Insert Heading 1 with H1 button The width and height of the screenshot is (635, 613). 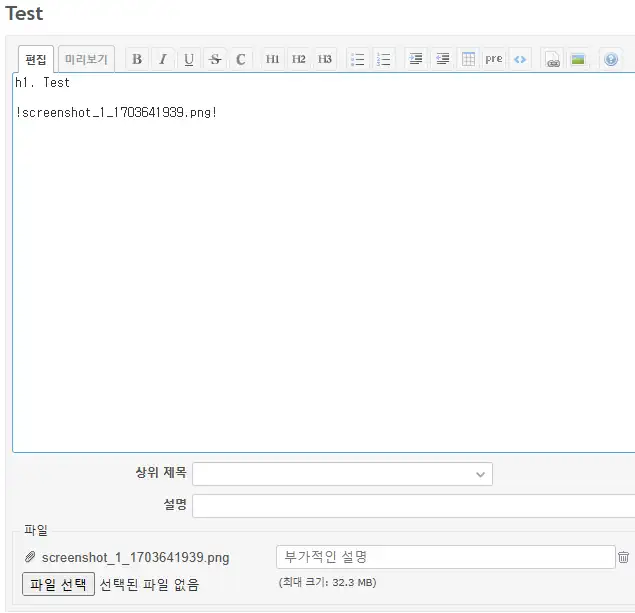click(x=273, y=59)
